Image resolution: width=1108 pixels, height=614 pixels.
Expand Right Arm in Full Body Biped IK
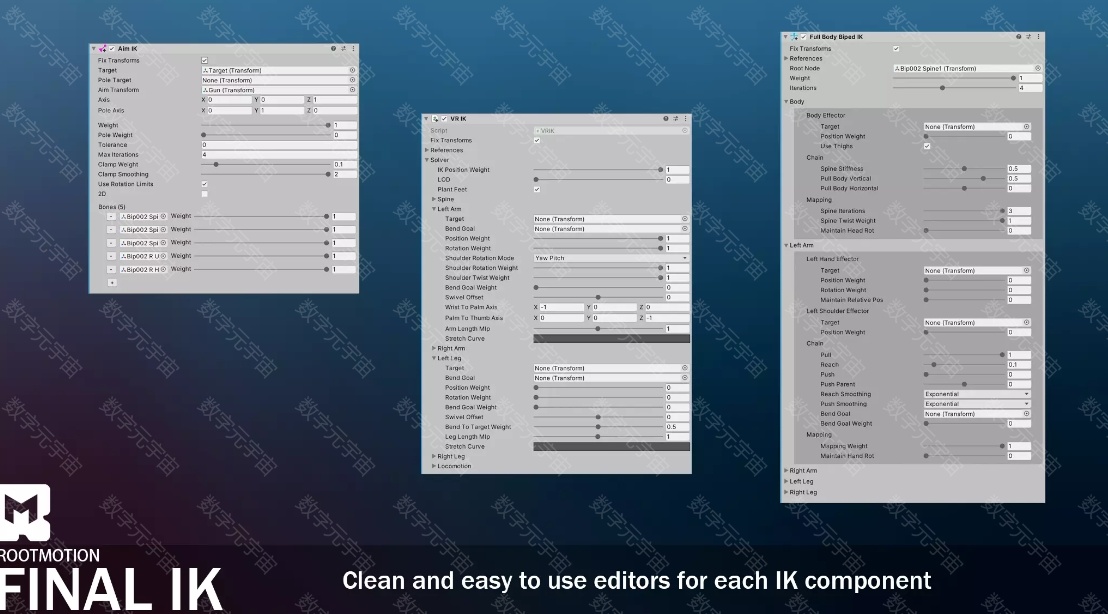(x=786, y=471)
